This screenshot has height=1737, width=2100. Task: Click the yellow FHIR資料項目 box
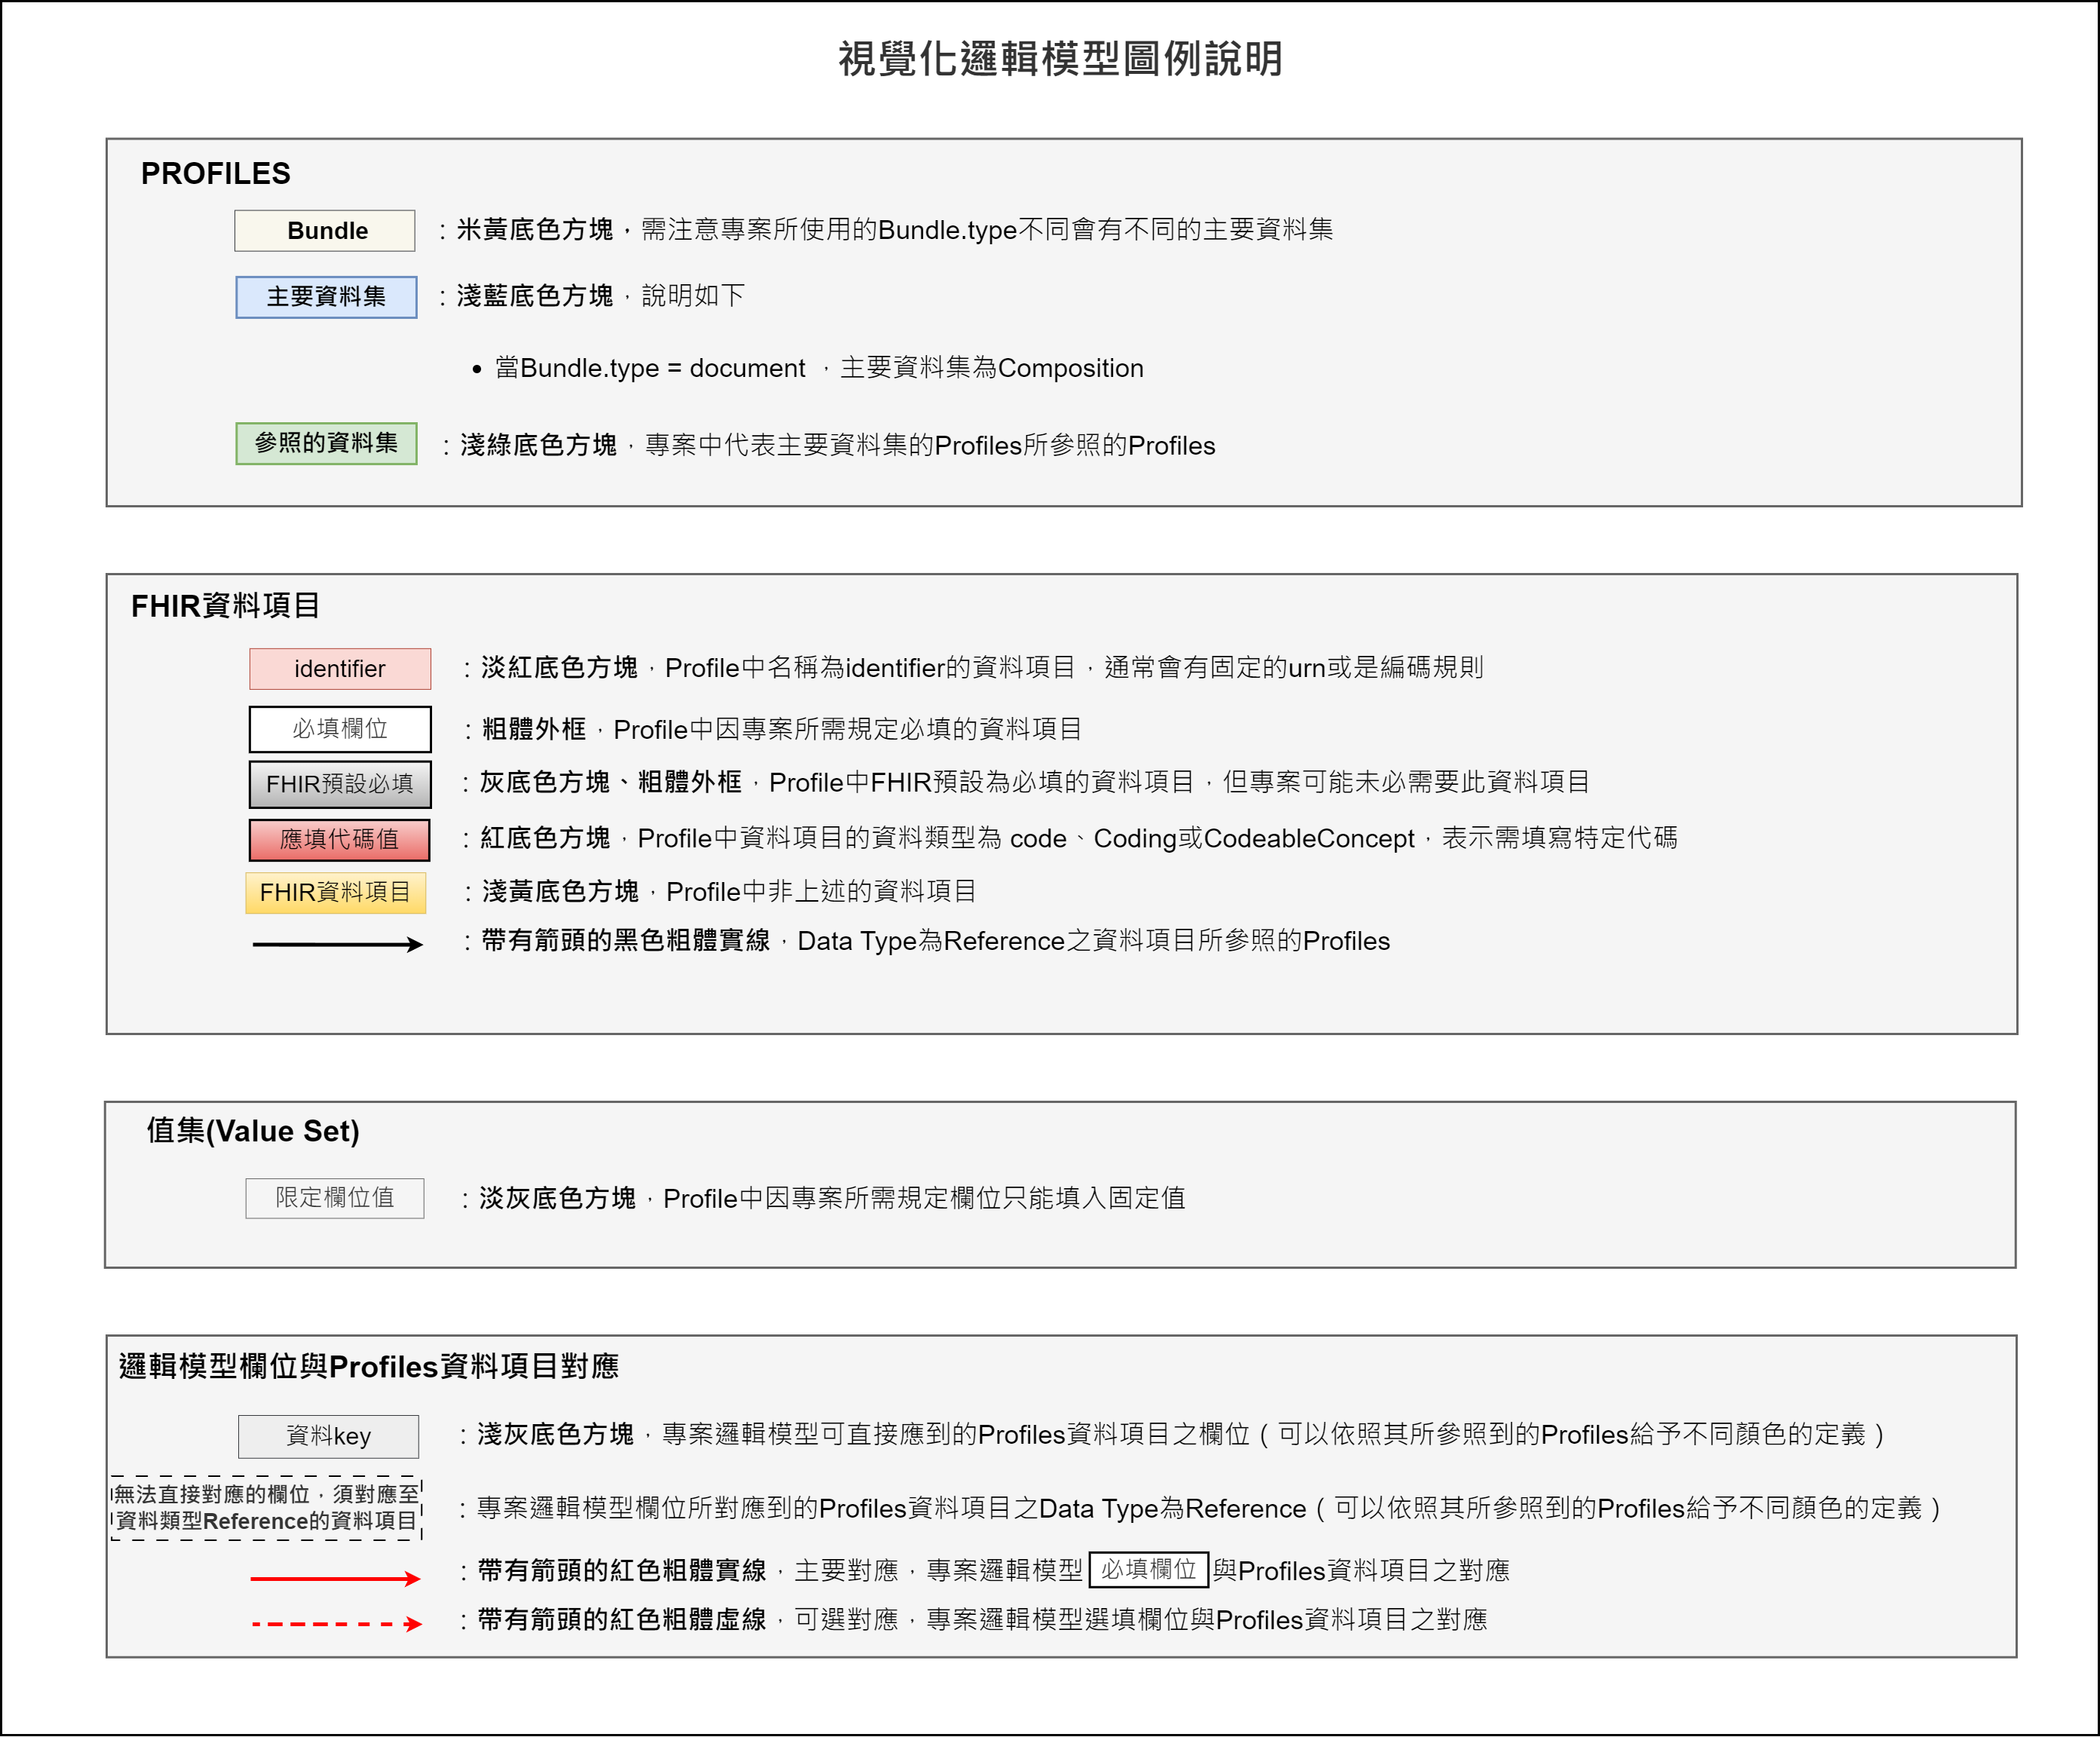pos(336,892)
